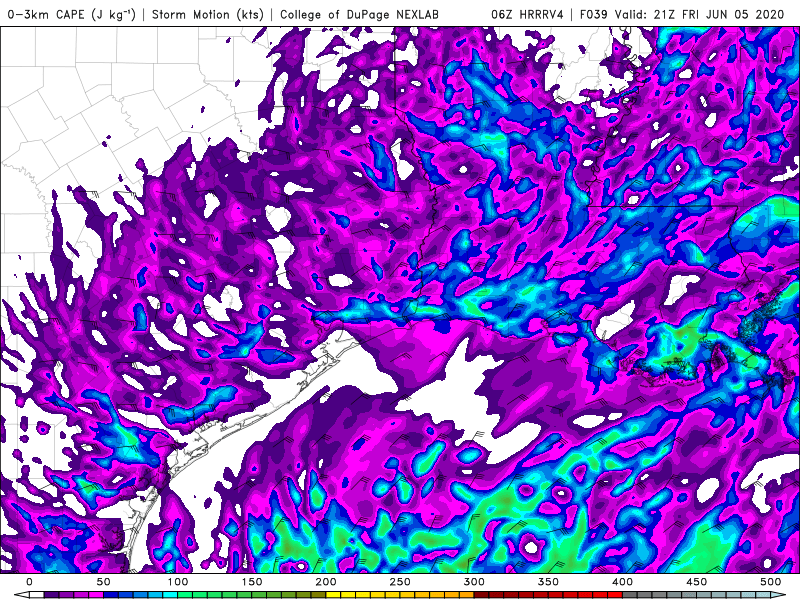
Task: Click the "Storm Motion (kts)" header label
Action: pos(208,14)
